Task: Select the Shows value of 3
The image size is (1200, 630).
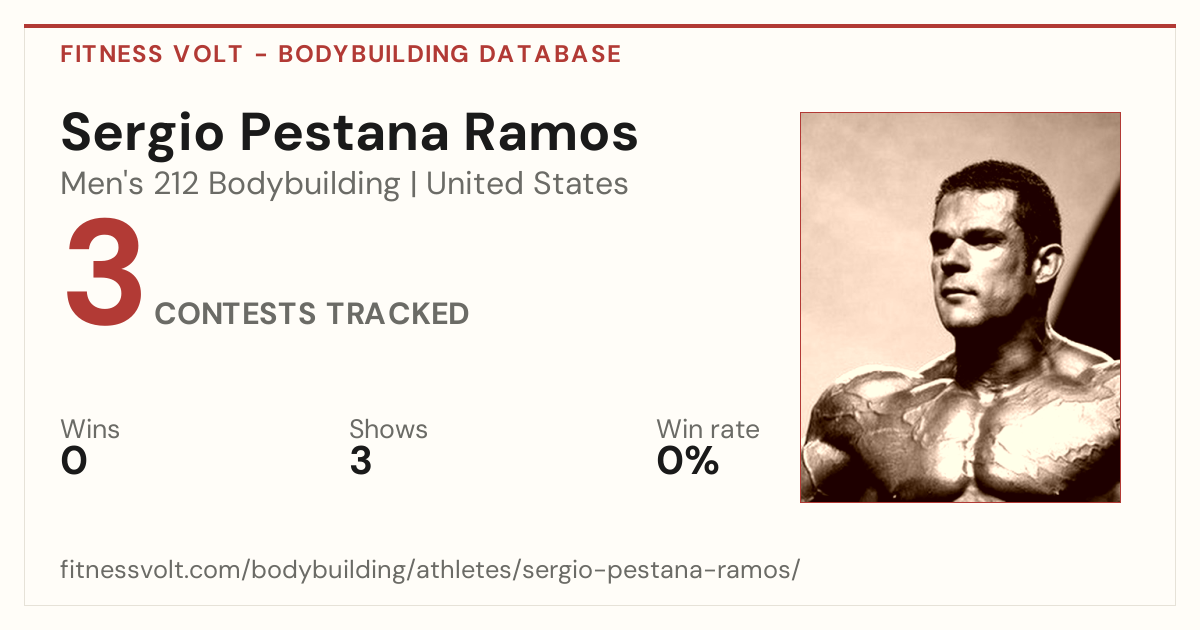Action: (361, 461)
